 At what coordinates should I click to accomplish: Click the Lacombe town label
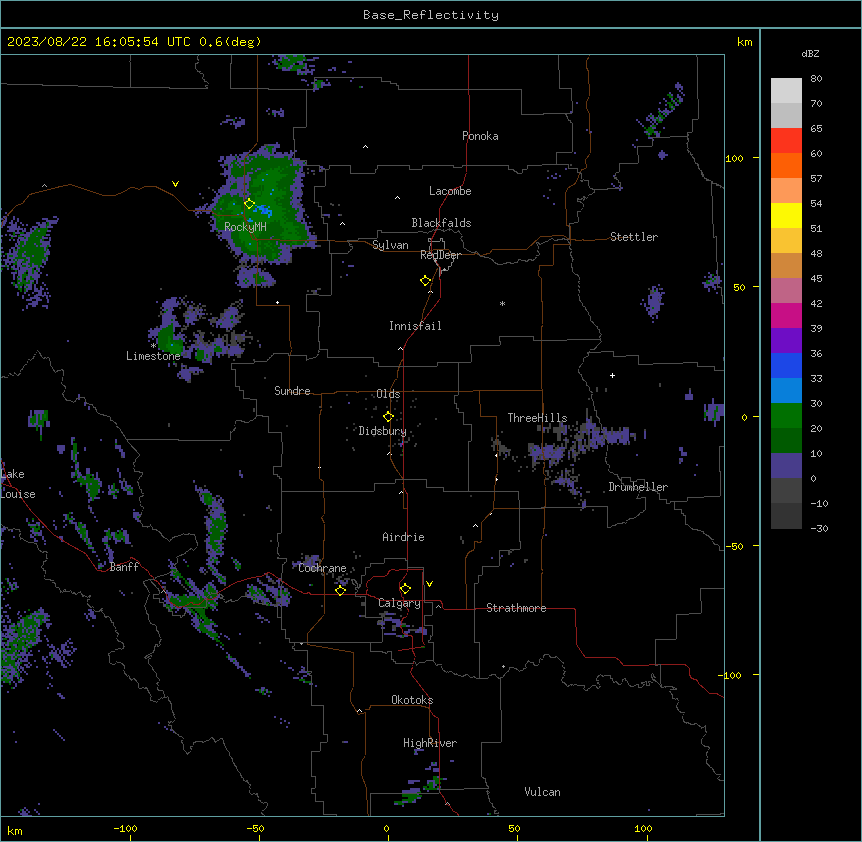pyautogui.click(x=450, y=191)
